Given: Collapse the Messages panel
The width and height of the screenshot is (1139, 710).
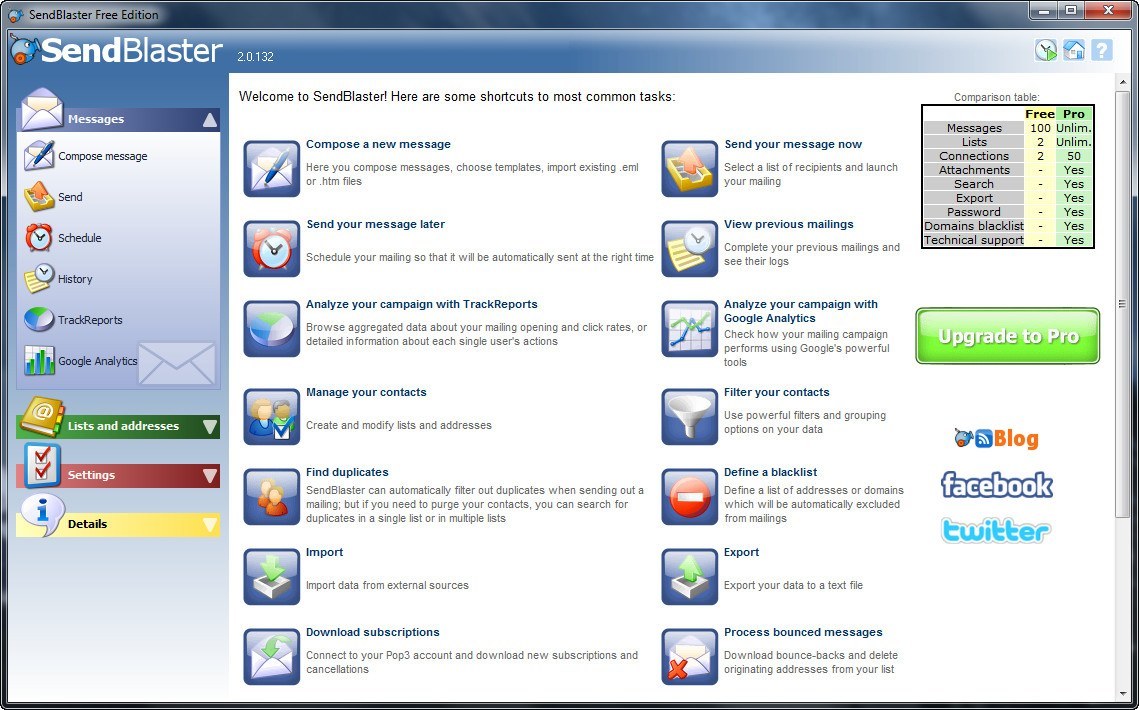Looking at the screenshot, I should pos(207,118).
